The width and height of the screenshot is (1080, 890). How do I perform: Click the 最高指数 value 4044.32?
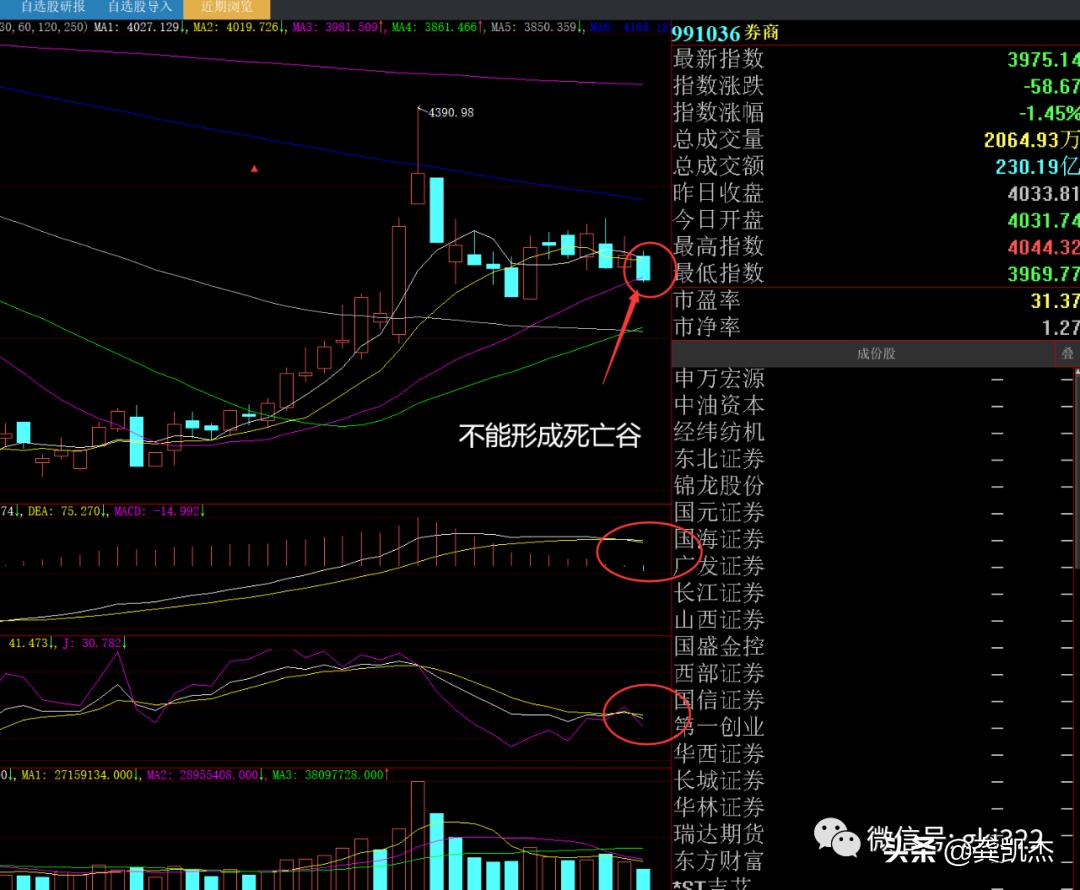click(1043, 248)
